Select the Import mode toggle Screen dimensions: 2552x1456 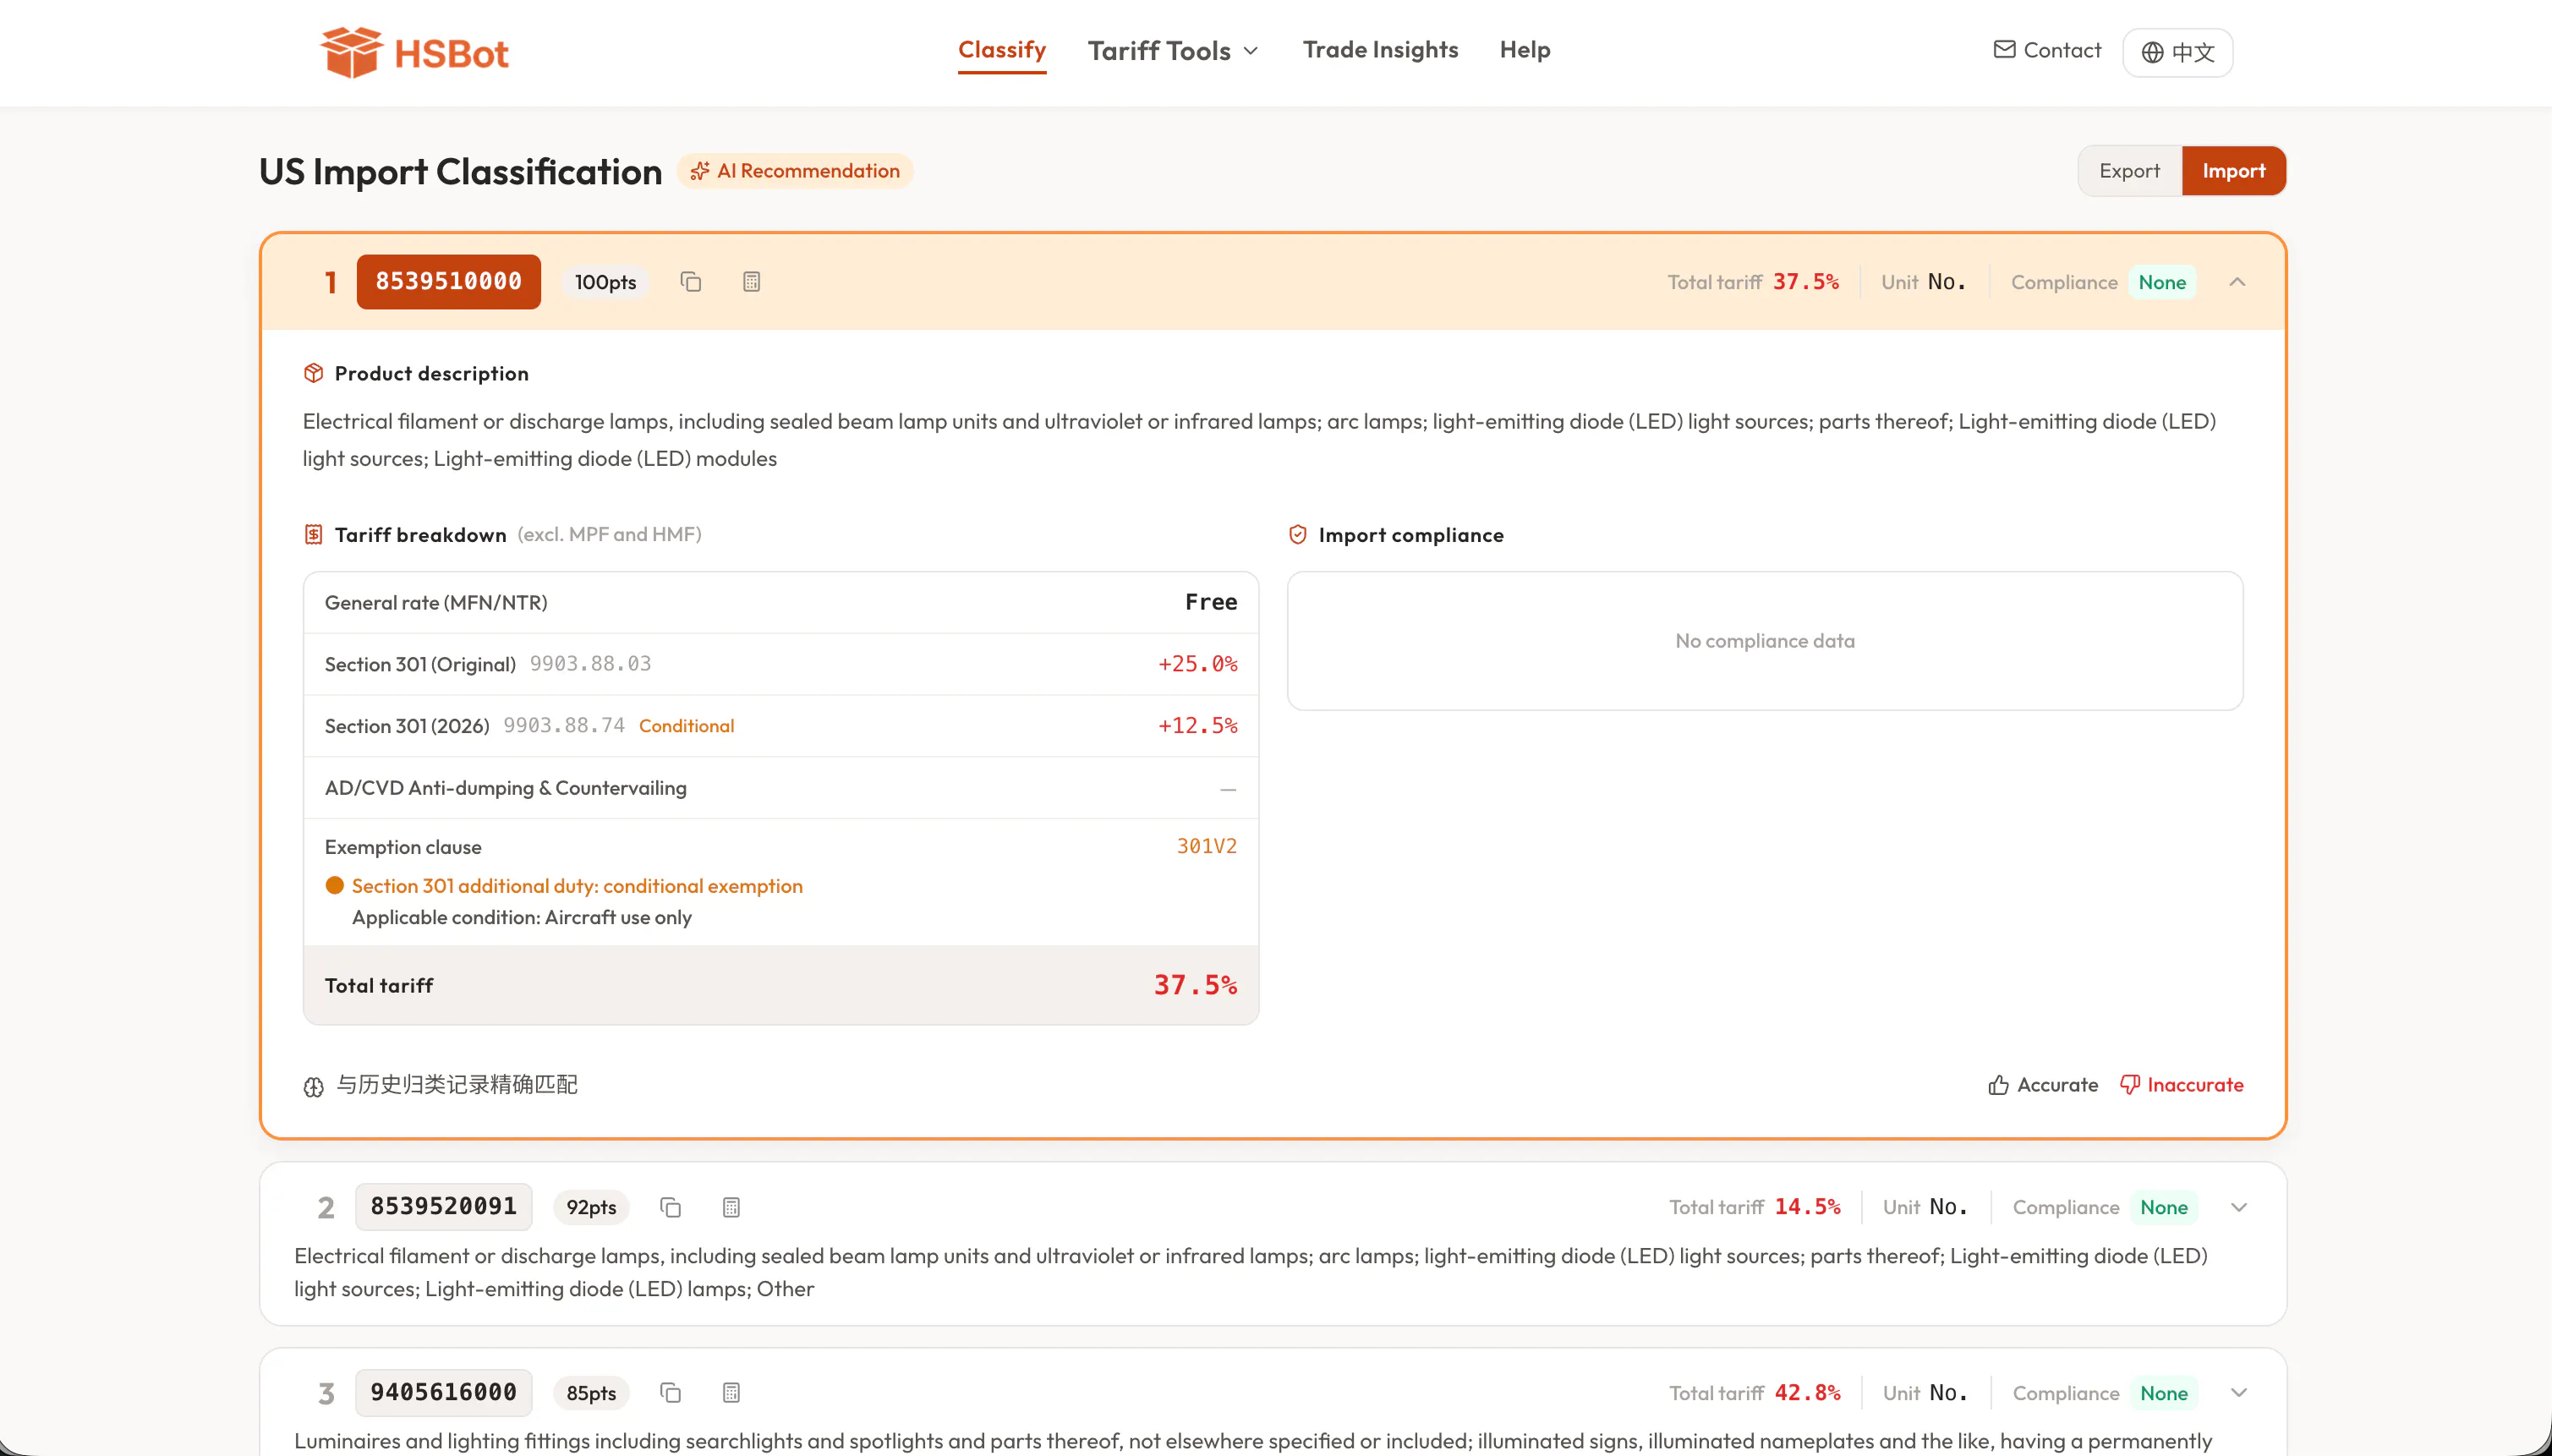(x=2233, y=171)
